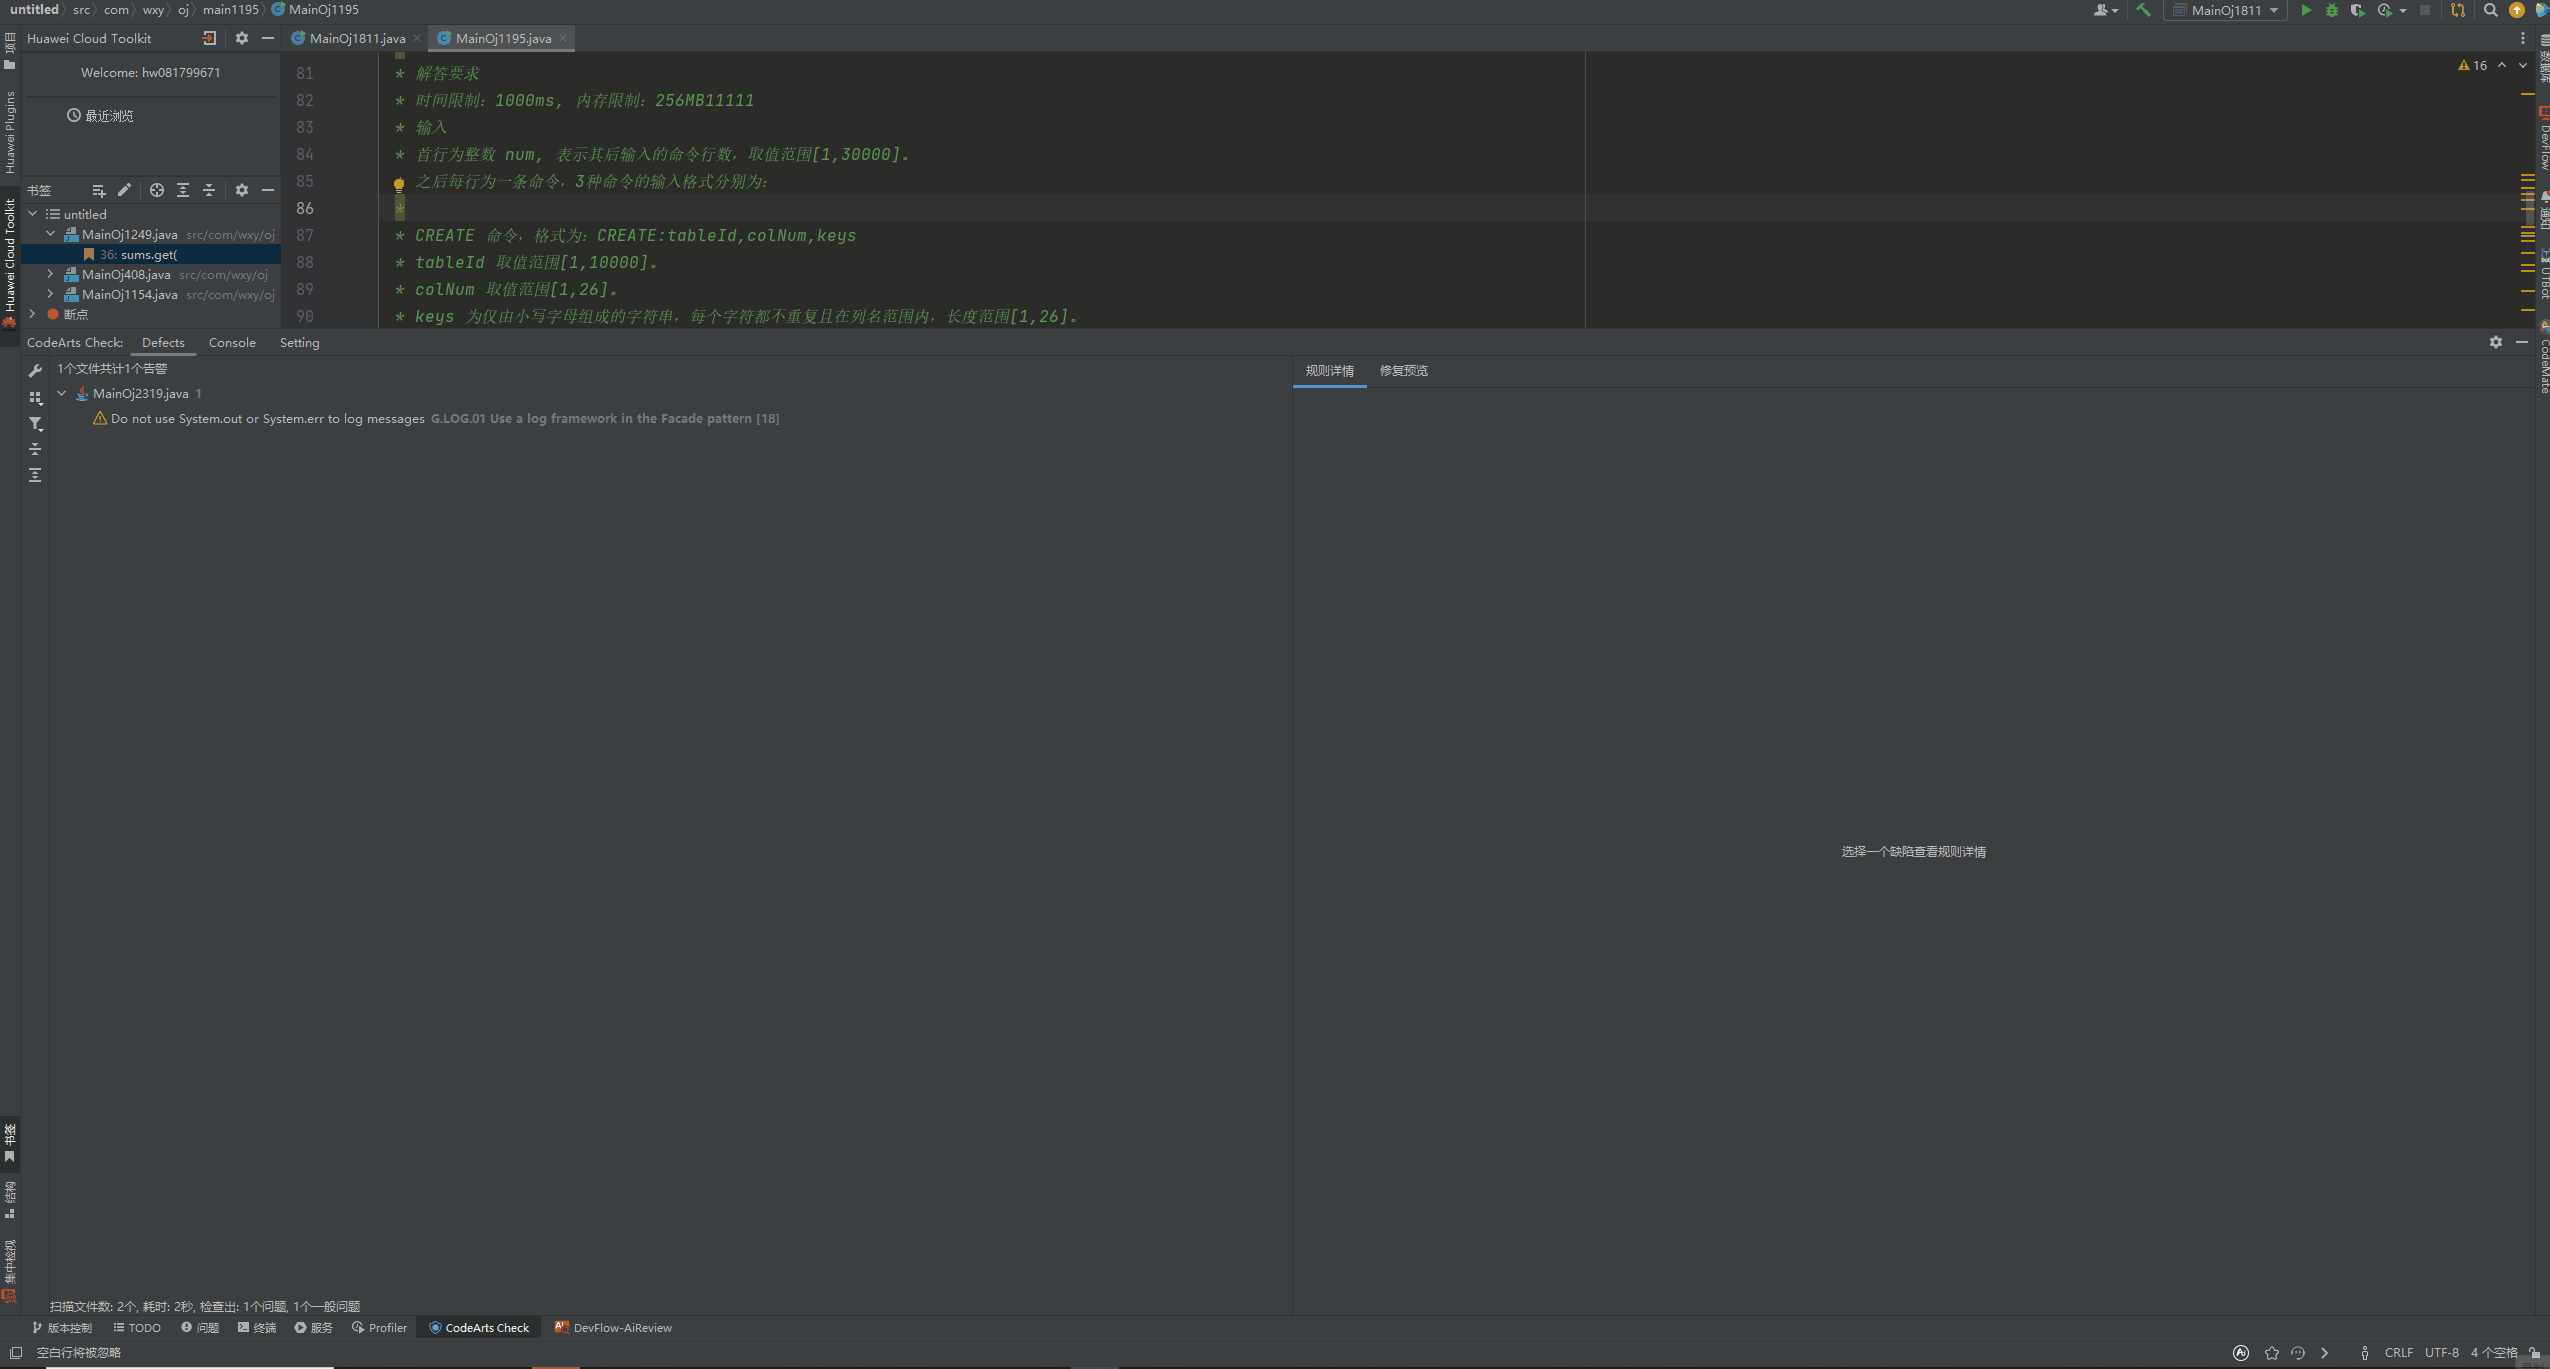Start debugging using the bug icon

point(2331,11)
